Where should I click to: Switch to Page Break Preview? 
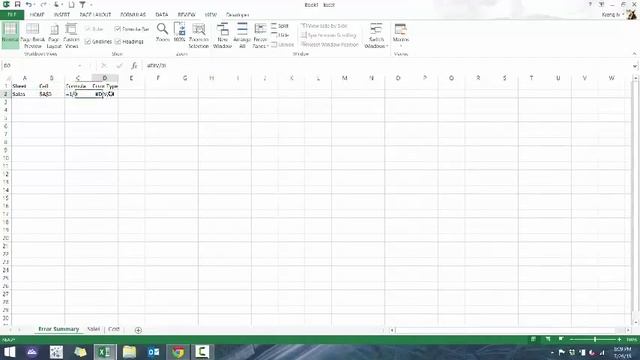[33, 36]
